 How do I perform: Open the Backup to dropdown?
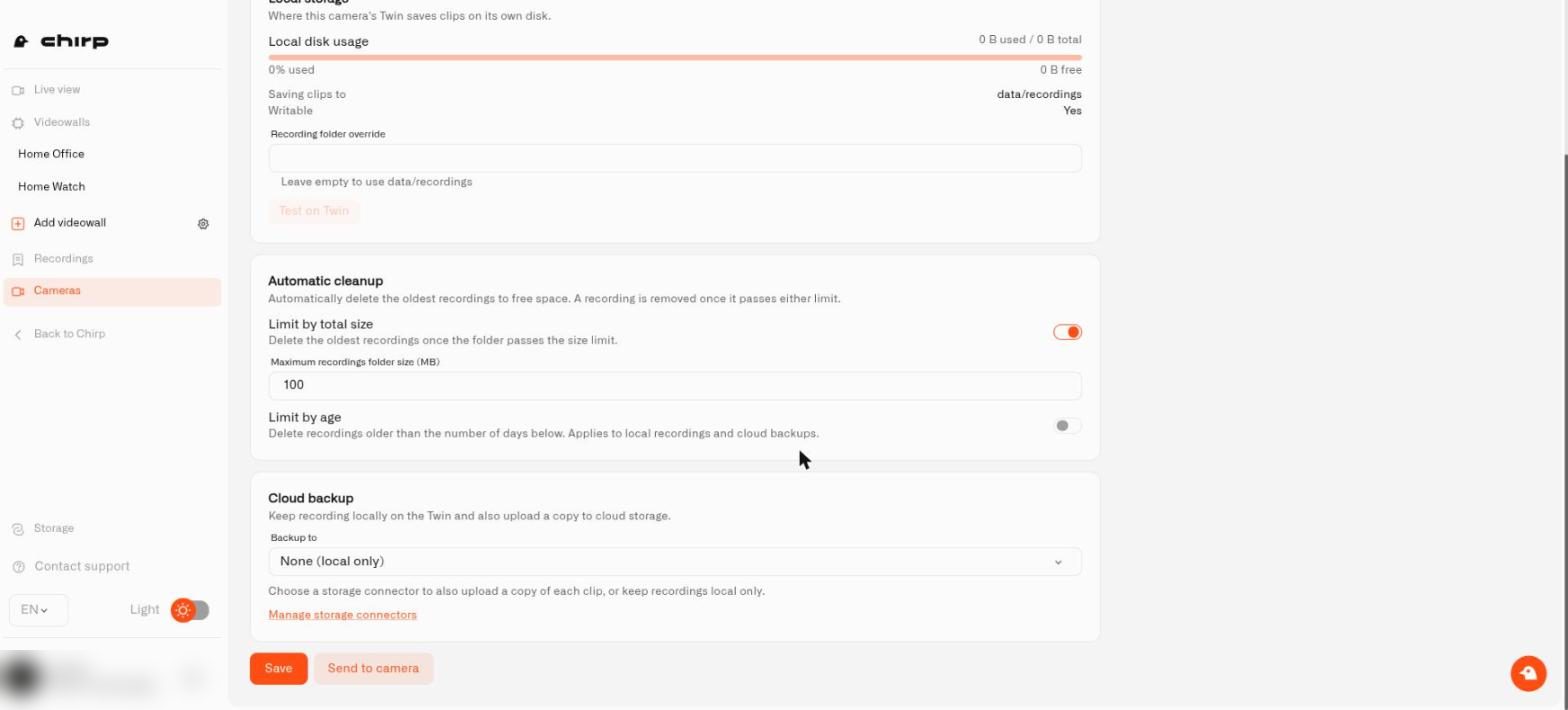coord(675,562)
